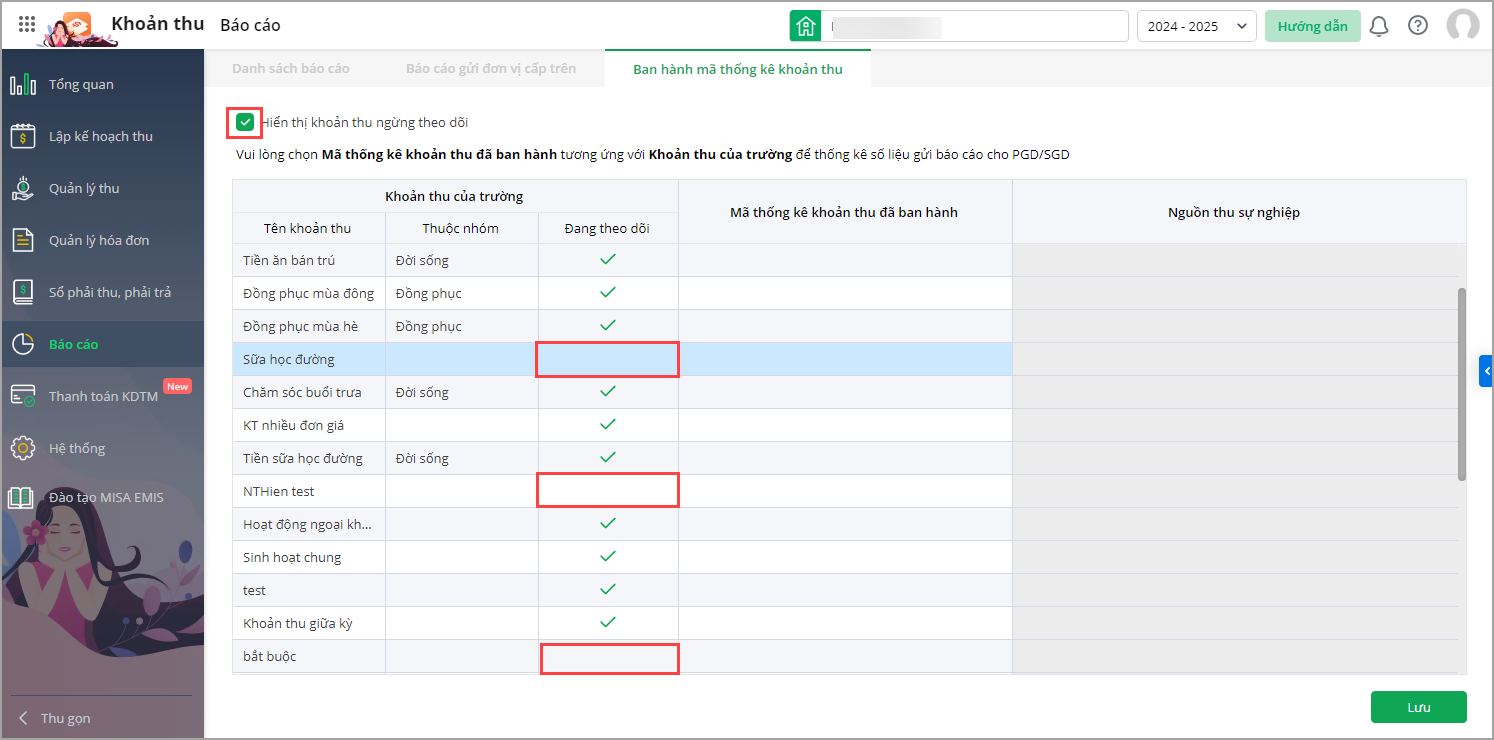Open Tổng quan in the sidebar
The width and height of the screenshot is (1494, 740).
point(102,85)
